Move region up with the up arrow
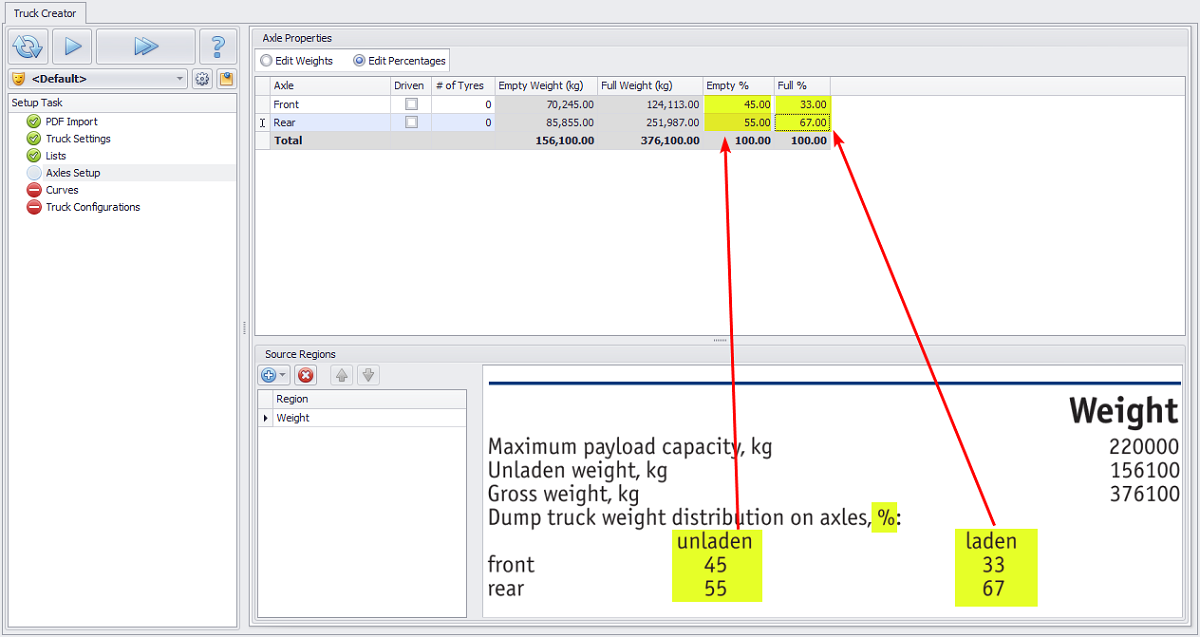Screen dimensions: 1200x637 (x=342, y=375)
